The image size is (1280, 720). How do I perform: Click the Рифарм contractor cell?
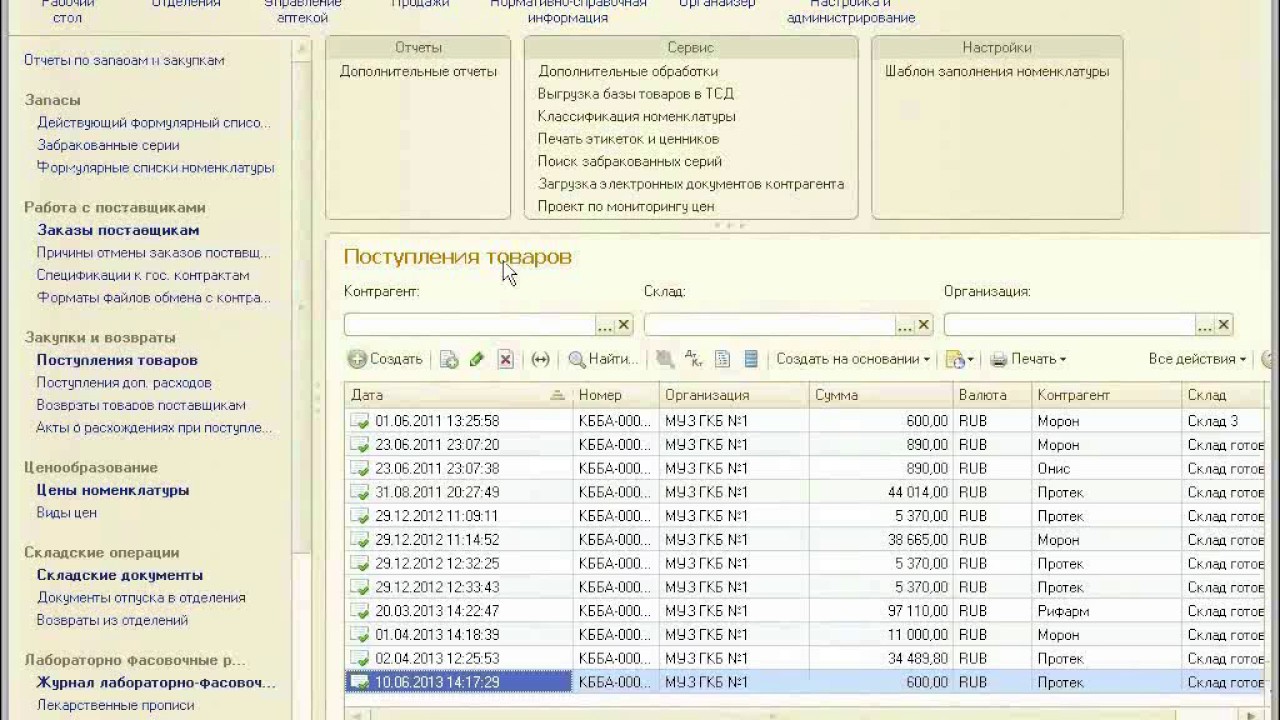[x=1106, y=611]
